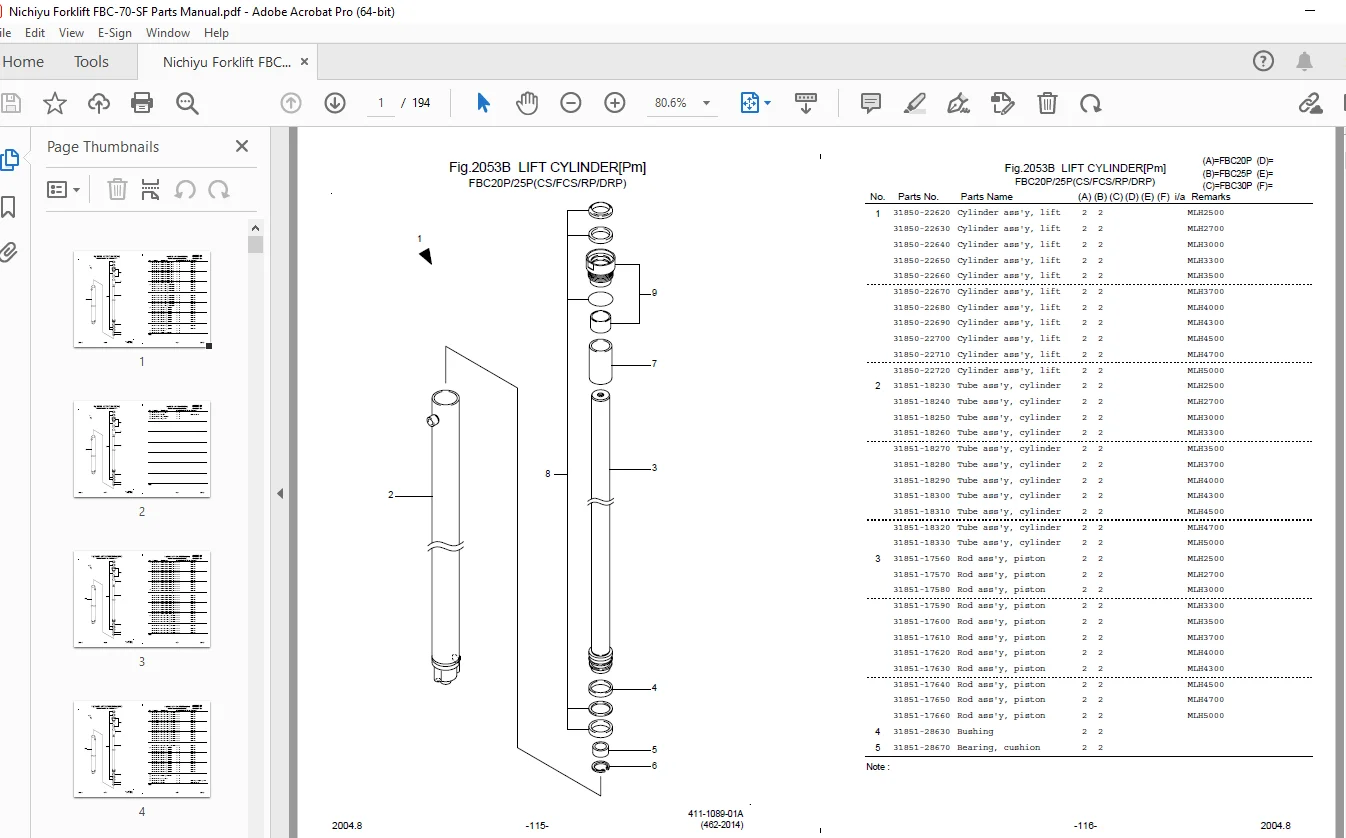Click the page number input field
Screen dimensions: 1346x838
point(380,103)
